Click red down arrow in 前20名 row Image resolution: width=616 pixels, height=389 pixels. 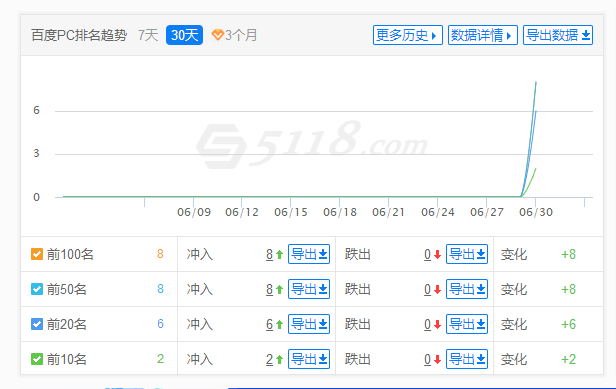click(x=437, y=325)
